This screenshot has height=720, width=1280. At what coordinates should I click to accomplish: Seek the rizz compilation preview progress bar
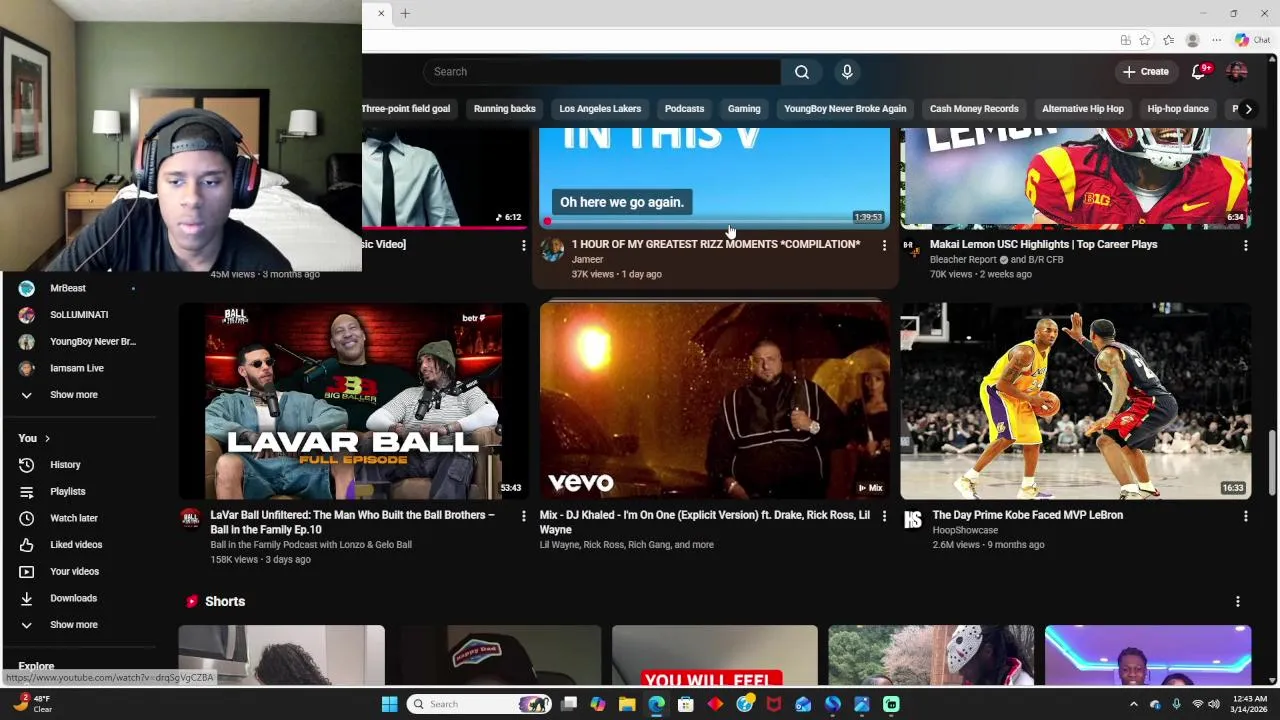(x=714, y=222)
